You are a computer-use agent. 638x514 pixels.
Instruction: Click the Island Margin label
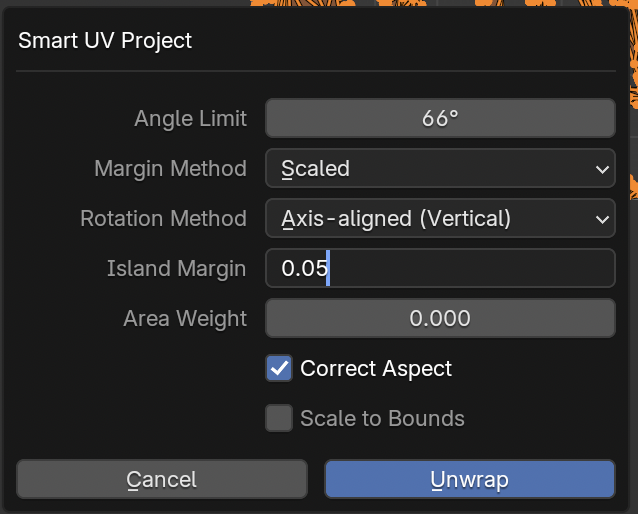[x=176, y=269]
